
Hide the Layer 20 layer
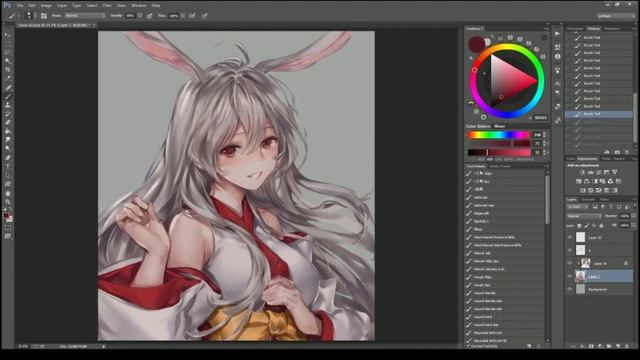(569, 237)
